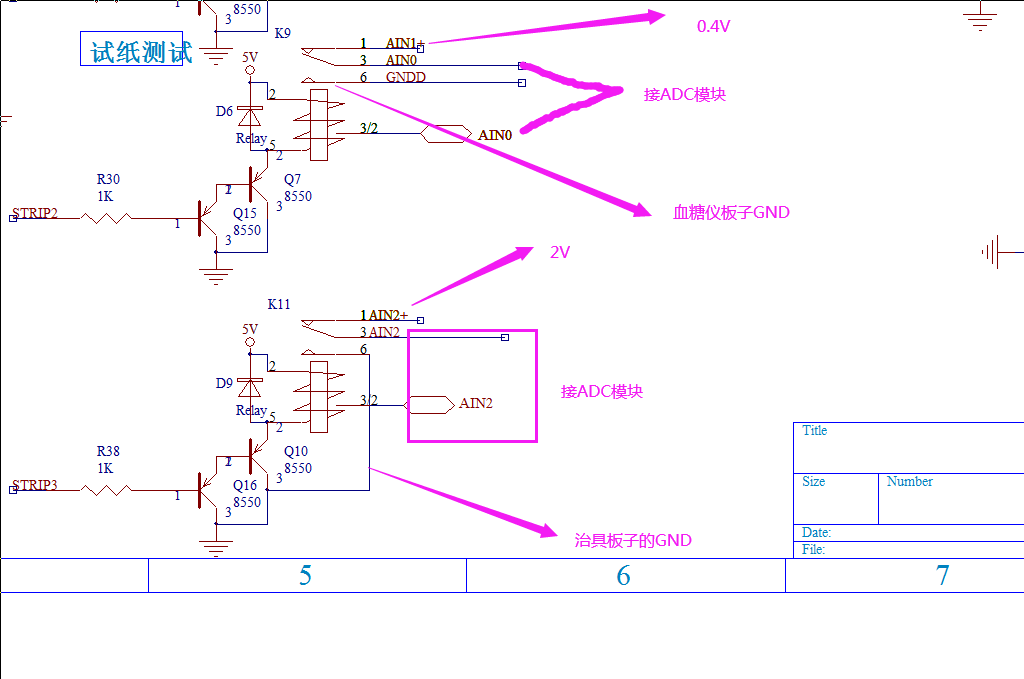Click the 8550 value under Q7
Viewport: 1024px width, 679px height.
point(298,196)
